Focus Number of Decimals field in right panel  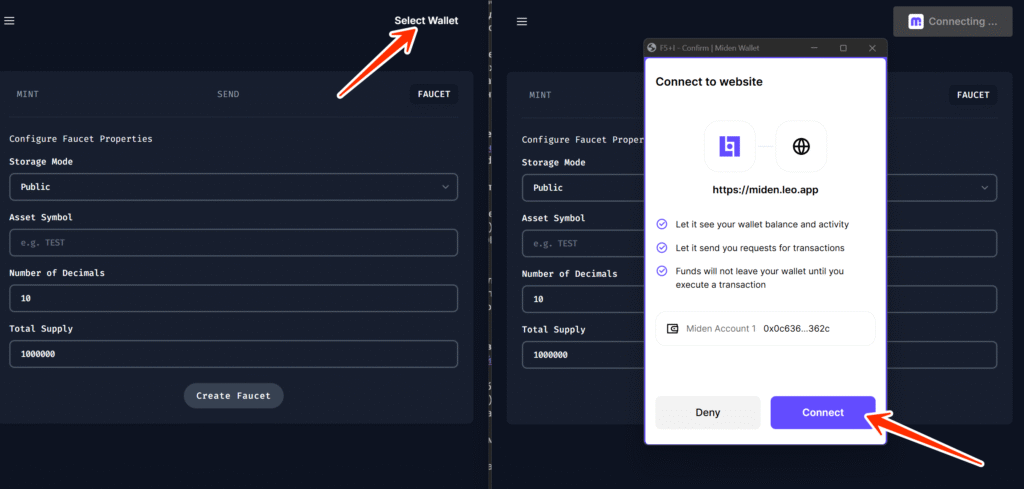click(759, 299)
